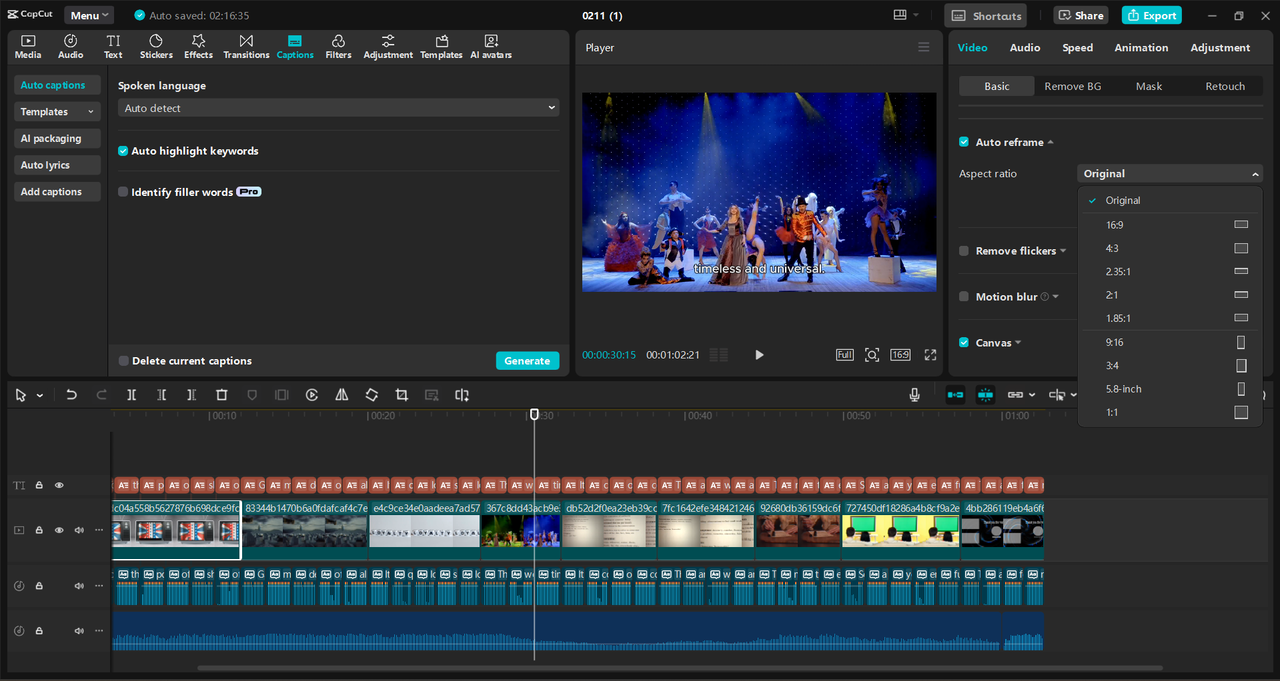Open the Transitions panel

pyautogui.click(x=246, y=46)
